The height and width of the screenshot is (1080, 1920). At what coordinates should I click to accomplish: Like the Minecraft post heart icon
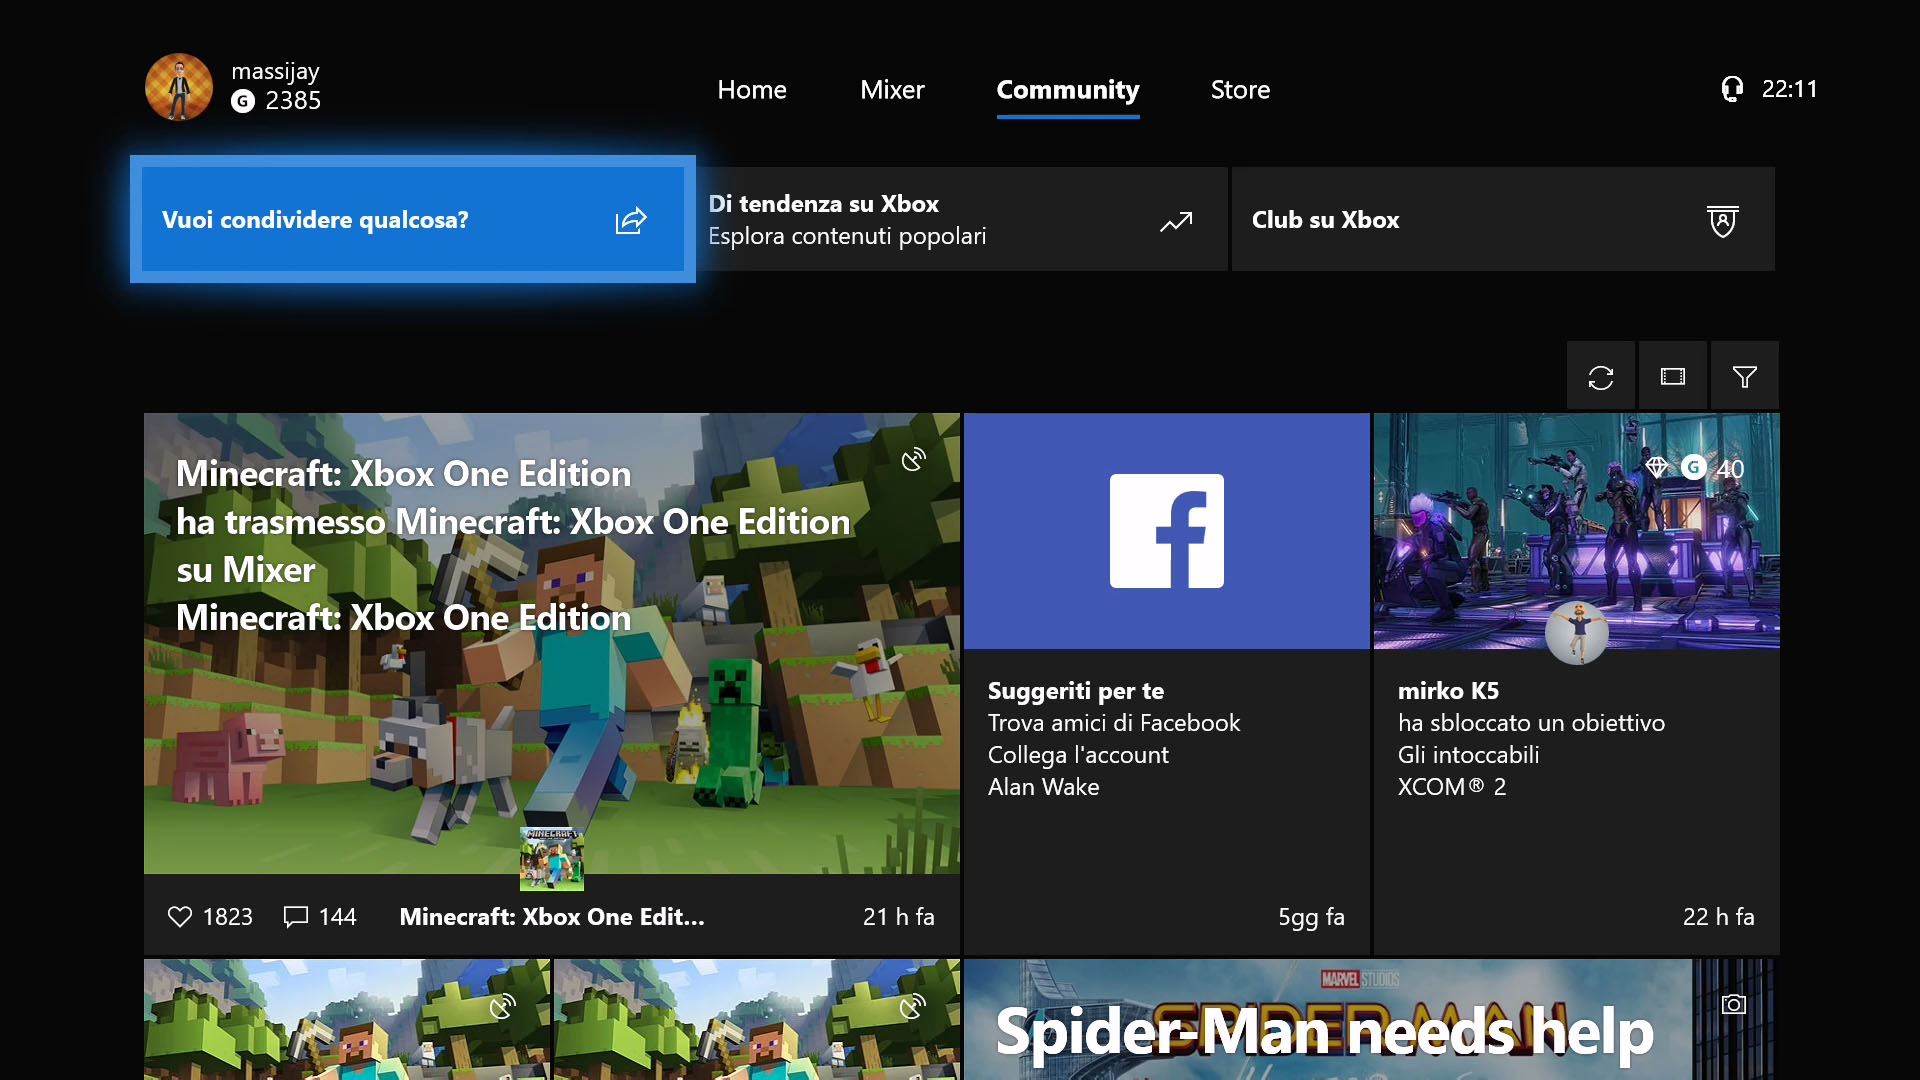coord(180,916)
